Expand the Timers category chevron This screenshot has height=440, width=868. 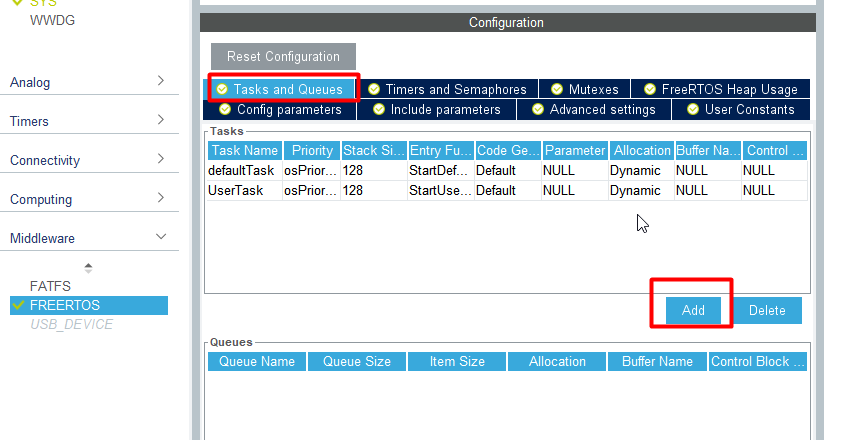[161, 120]
